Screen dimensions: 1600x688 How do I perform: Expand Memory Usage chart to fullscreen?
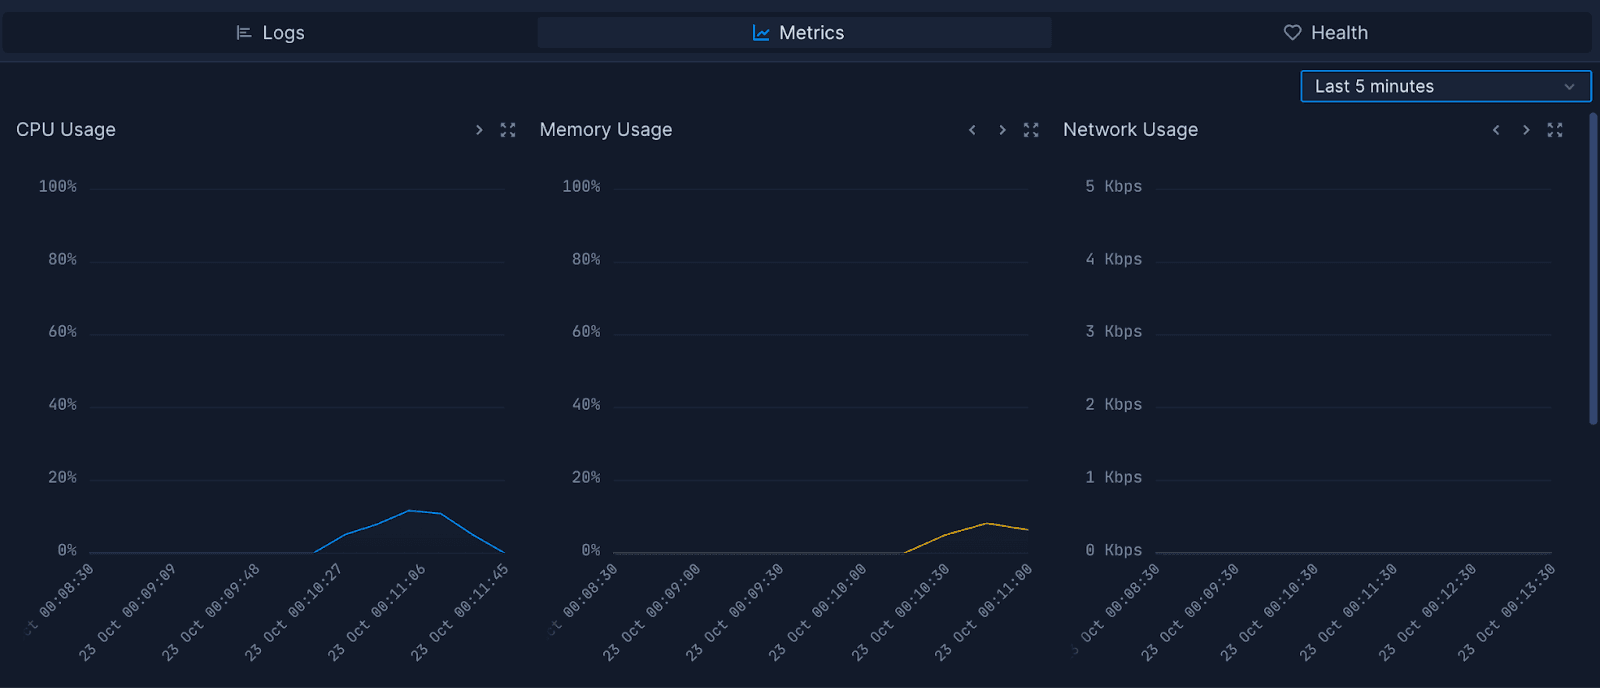coord(1031,130)
